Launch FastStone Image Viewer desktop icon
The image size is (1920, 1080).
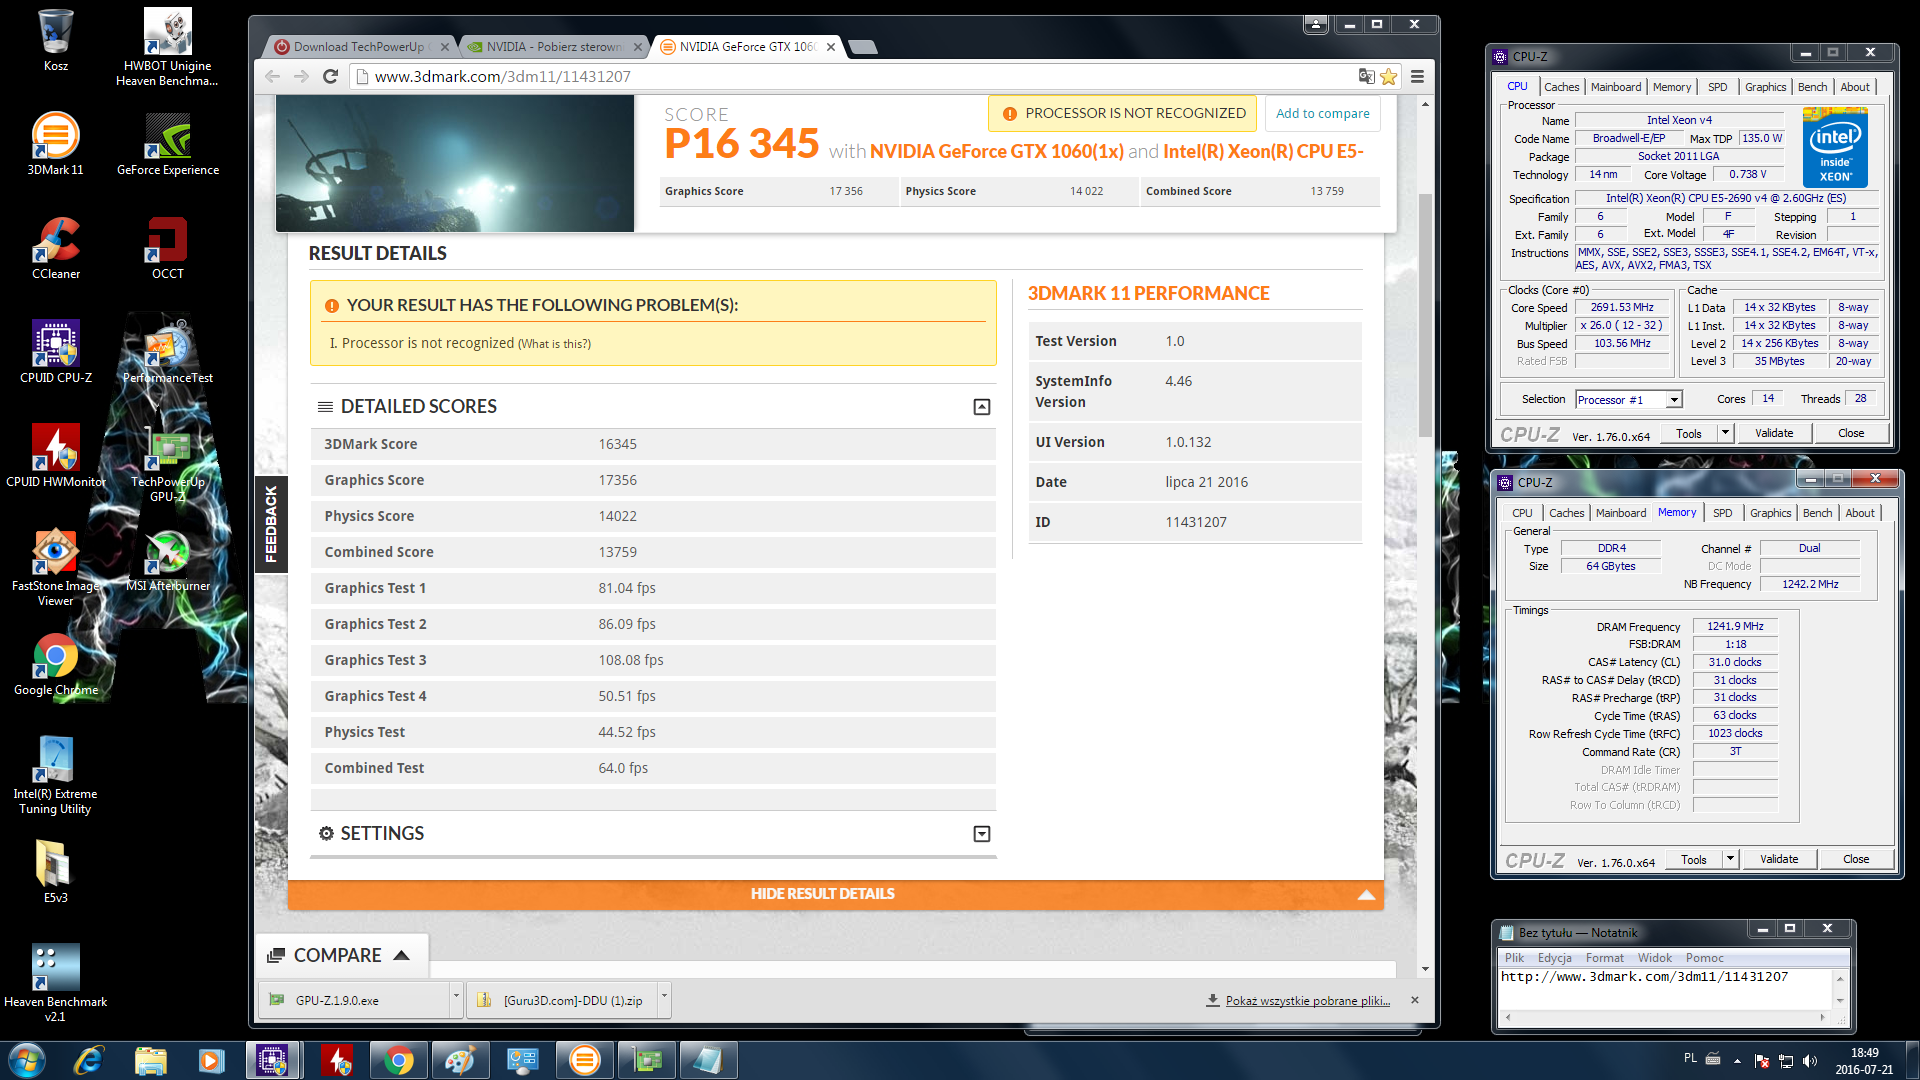[x=56, y=568]
